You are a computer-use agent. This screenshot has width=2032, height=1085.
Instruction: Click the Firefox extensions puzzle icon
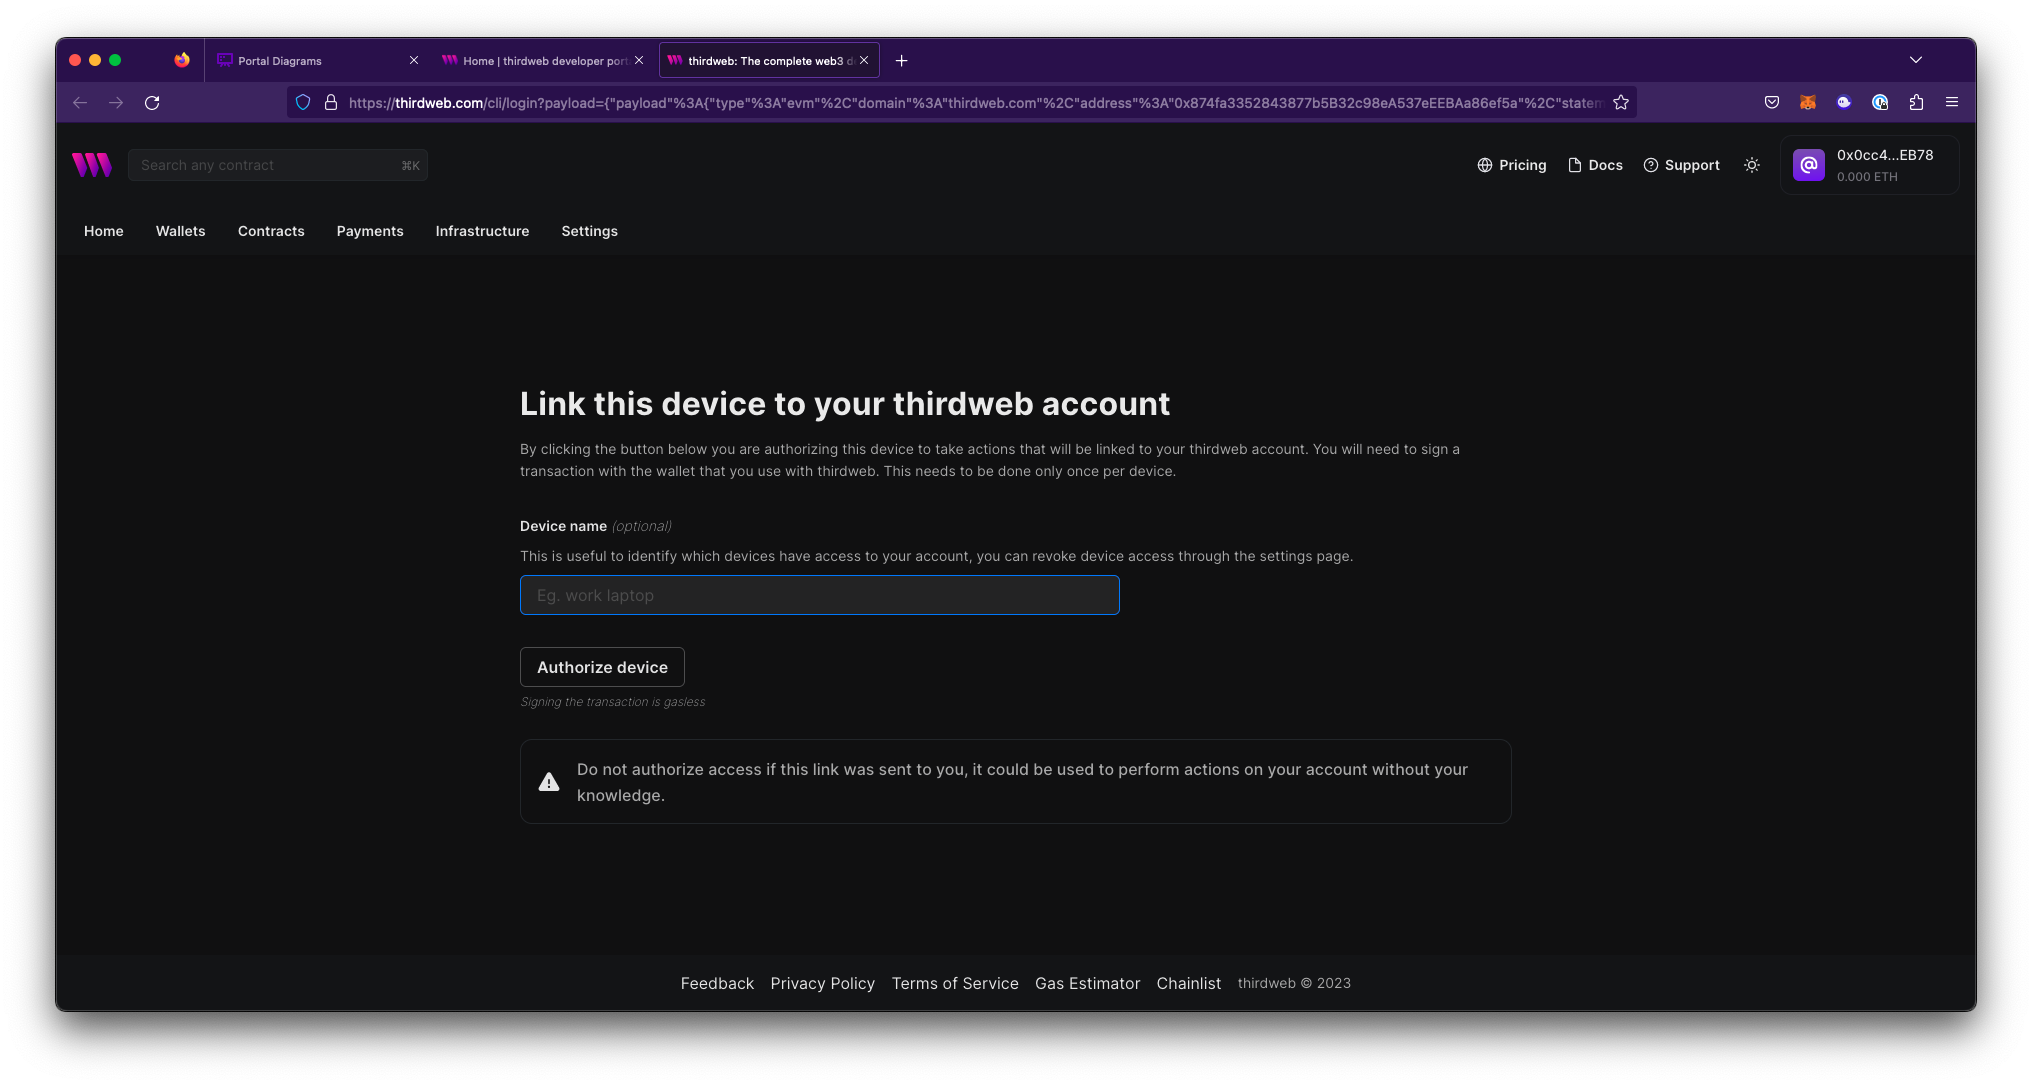(1916, 102)
